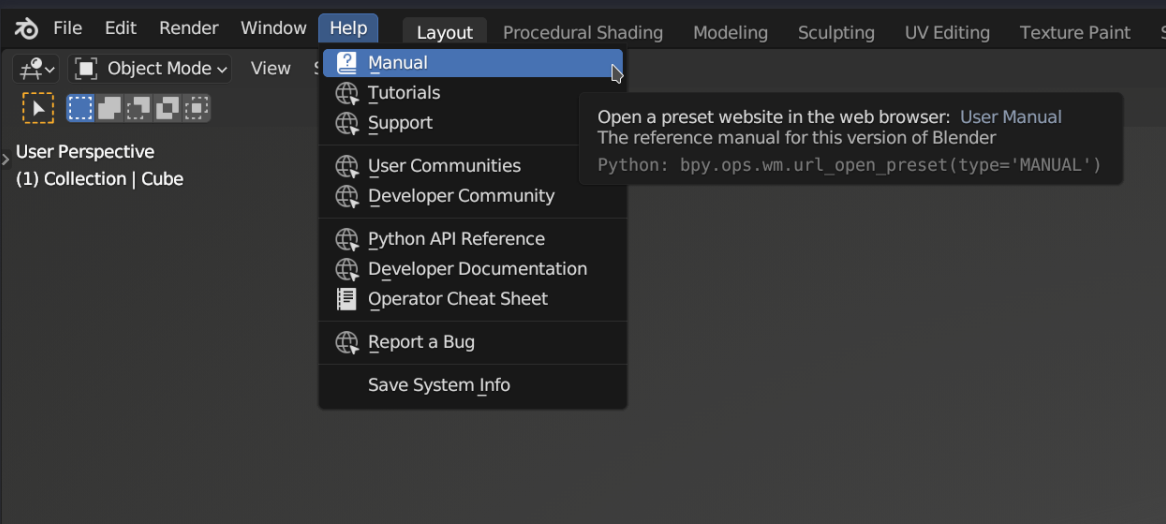Click the Developer Community globe icon

point(347,196)
